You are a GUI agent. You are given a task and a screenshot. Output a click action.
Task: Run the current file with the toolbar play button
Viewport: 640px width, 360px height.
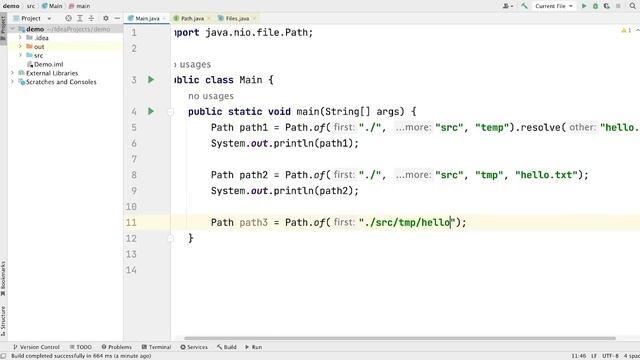584,6
